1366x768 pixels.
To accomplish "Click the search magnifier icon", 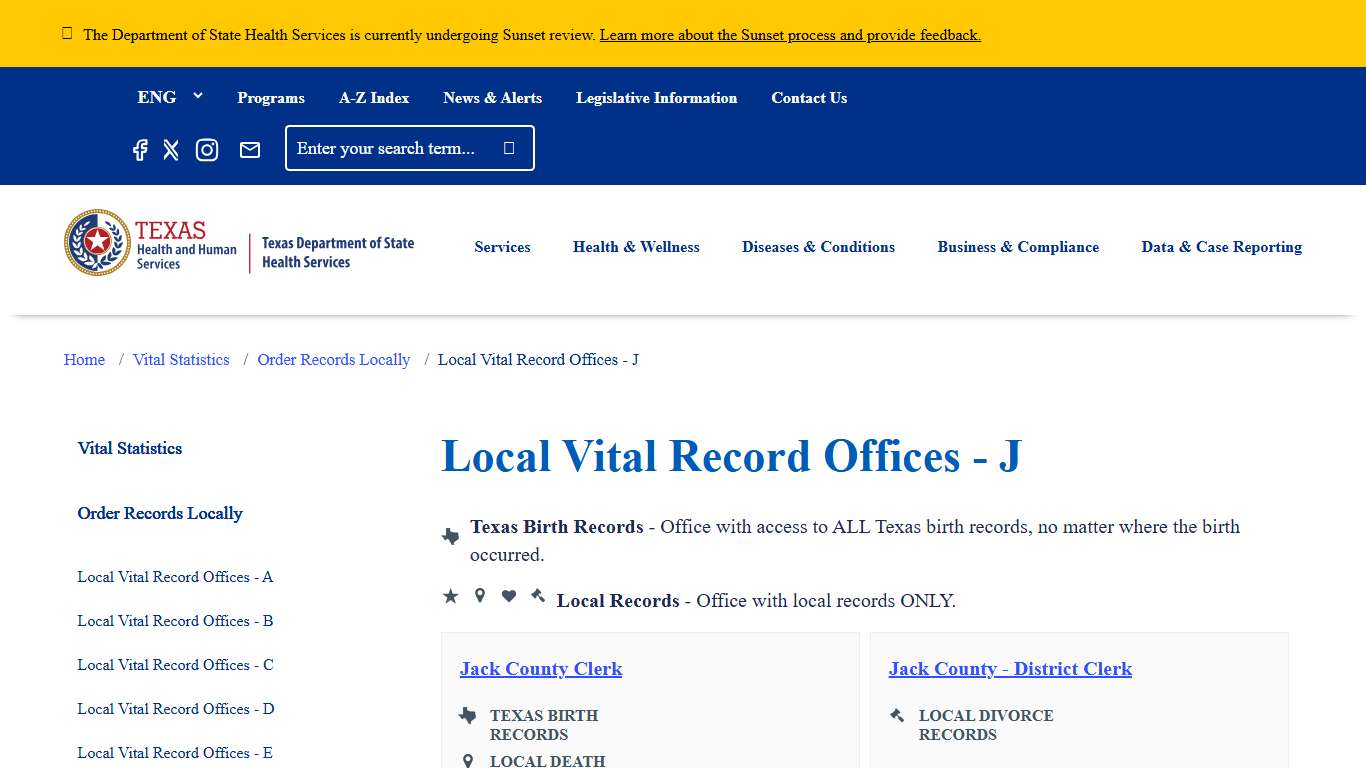I will [x=510, y=147].
